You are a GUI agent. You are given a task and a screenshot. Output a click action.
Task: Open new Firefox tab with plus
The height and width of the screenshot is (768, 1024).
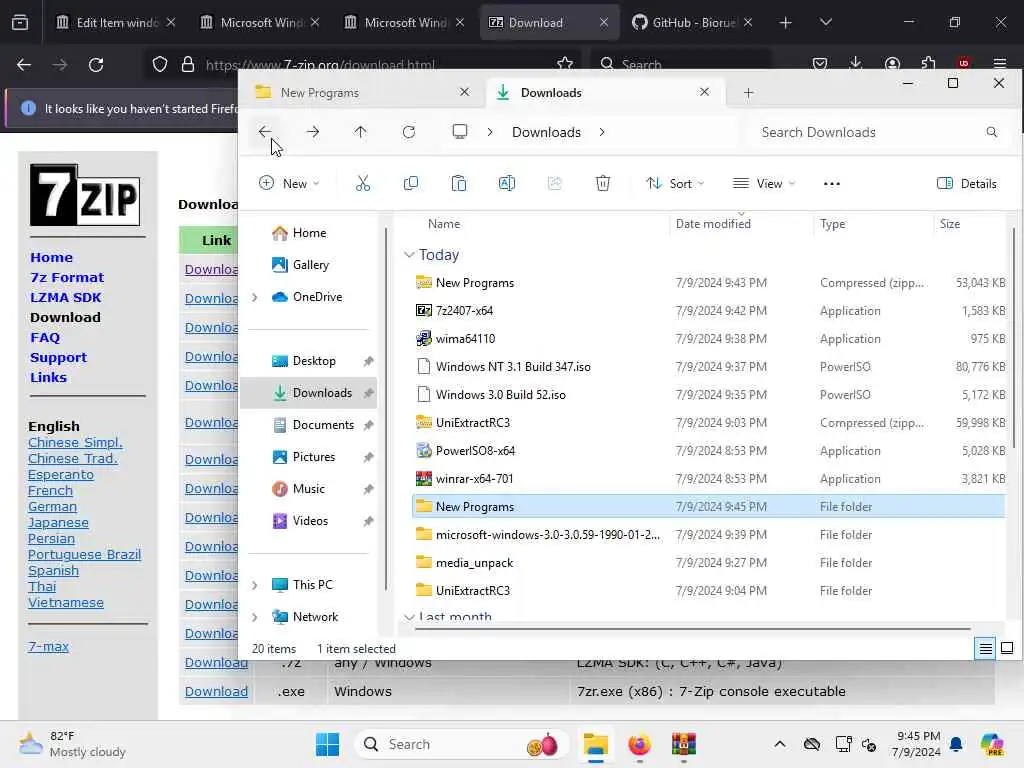786,22
